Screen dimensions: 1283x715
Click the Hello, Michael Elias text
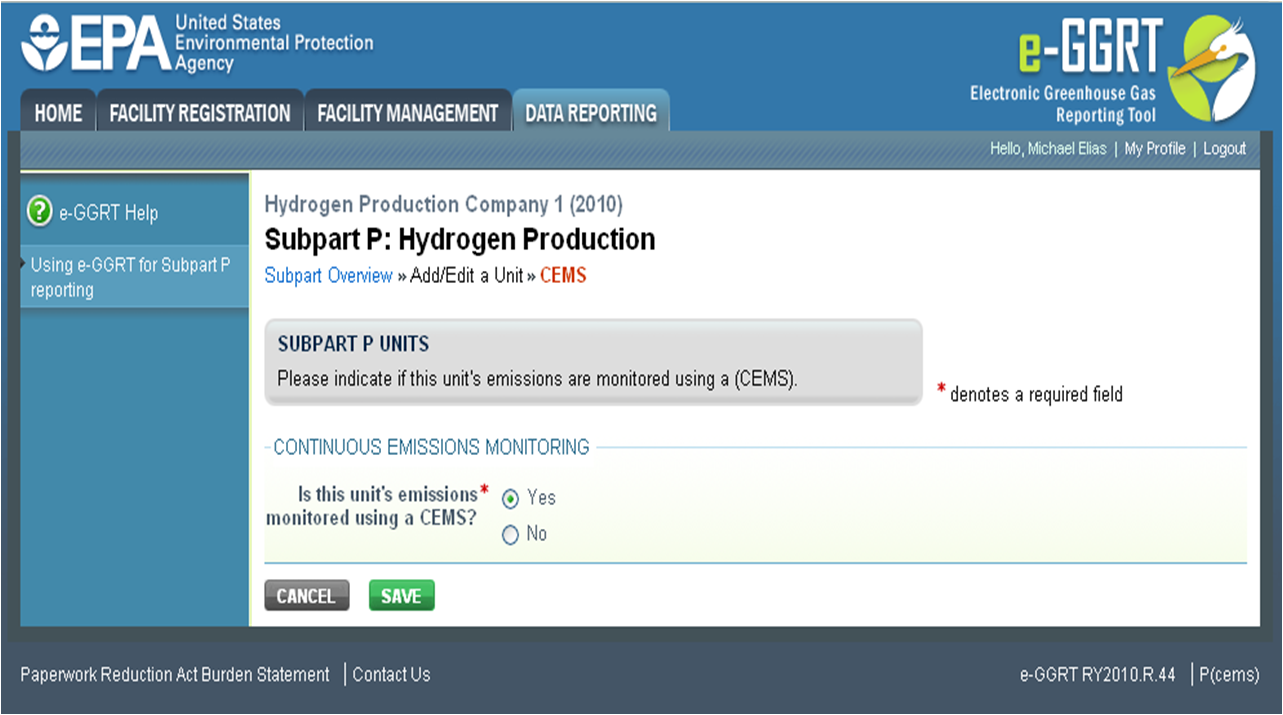point(1048,149)
